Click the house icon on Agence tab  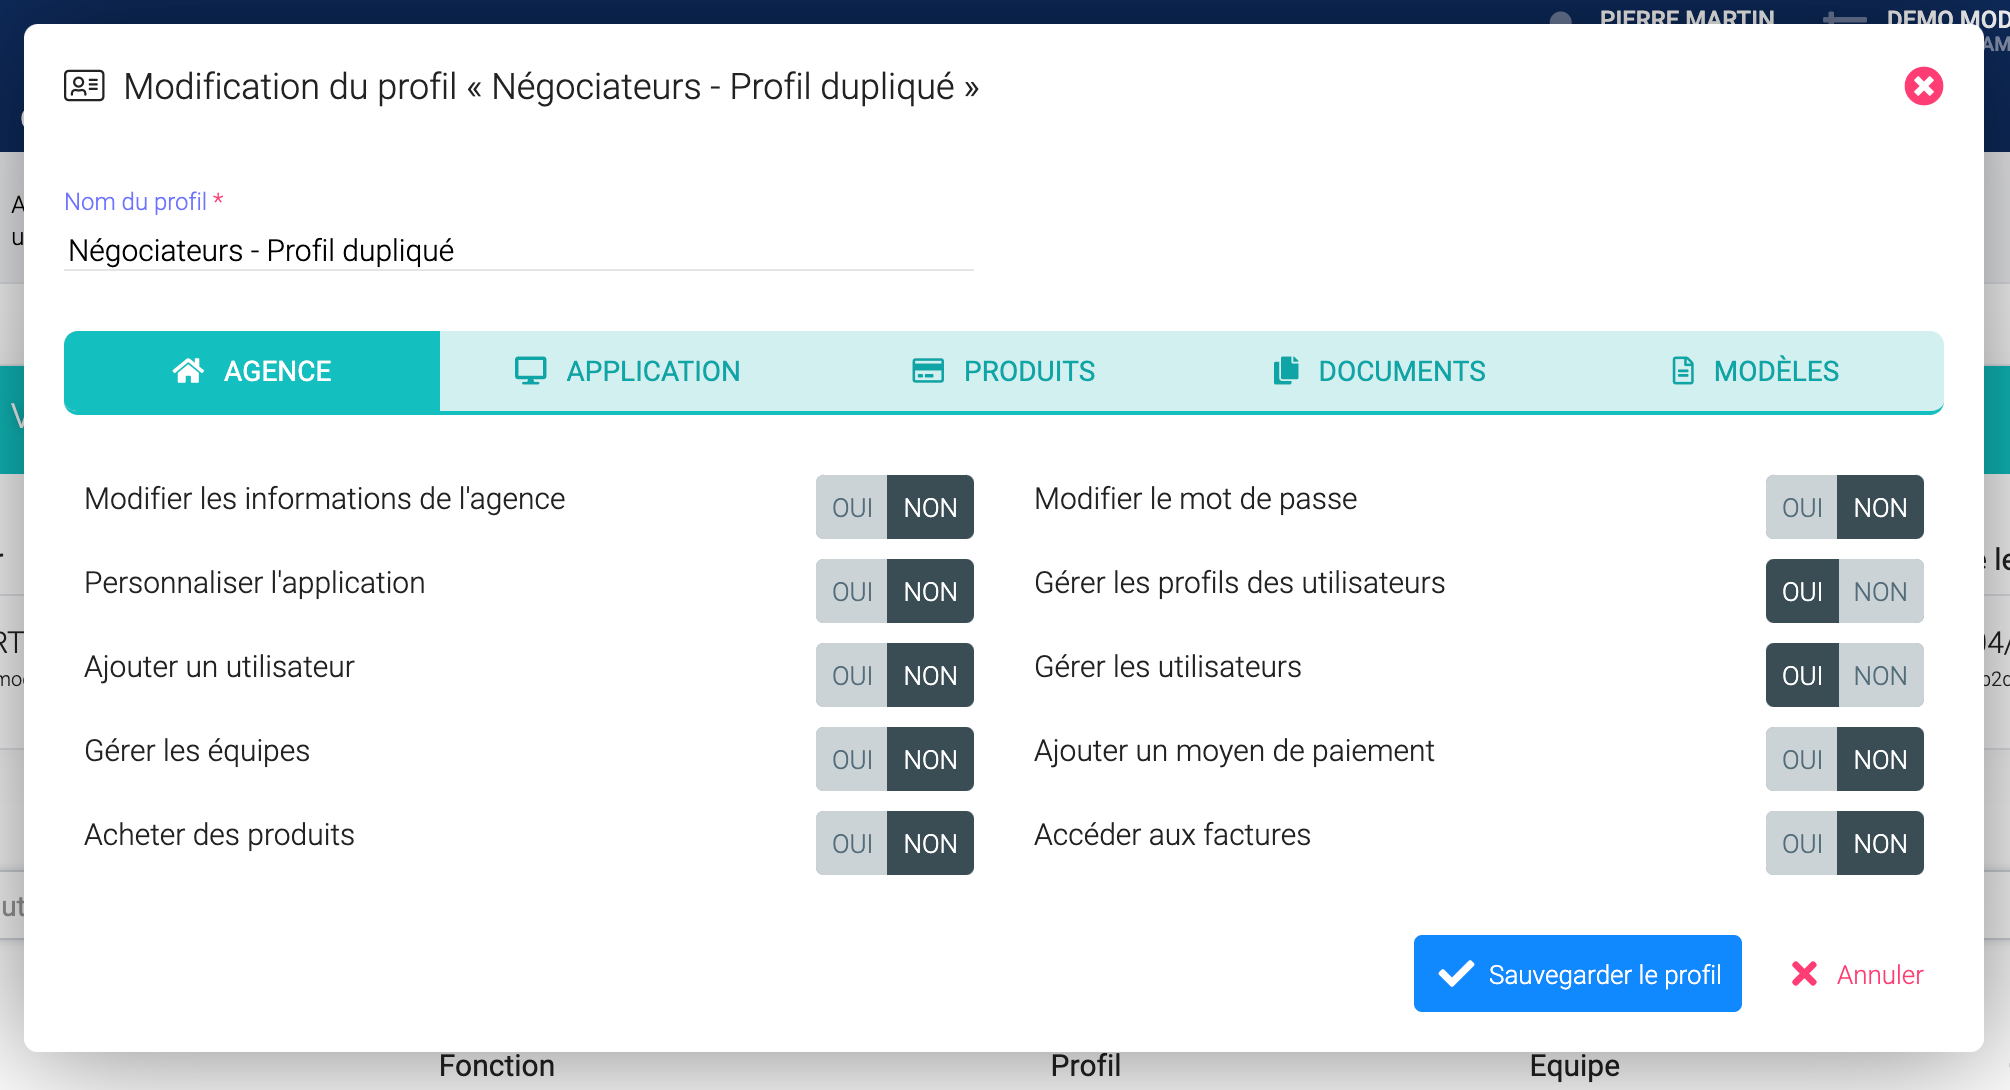click(188, 371)
